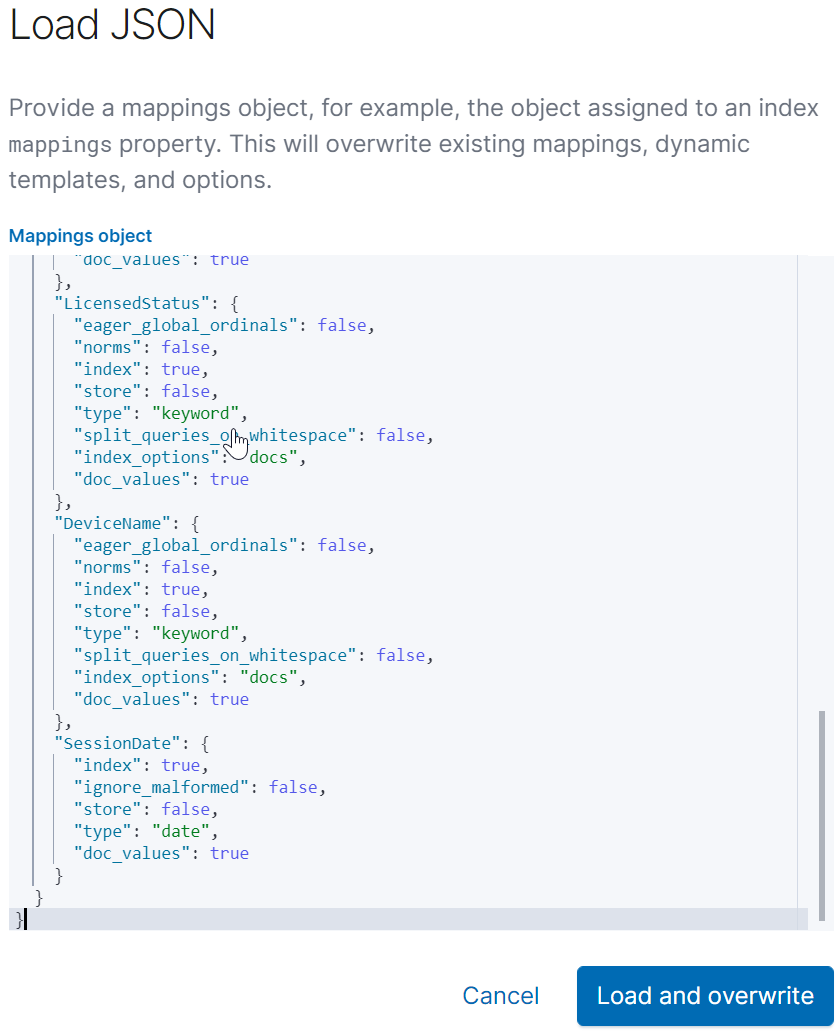Click the Mappings object label
This screenshot has width=839, height=1032.
pyautogui.click(x=80, y=236)
